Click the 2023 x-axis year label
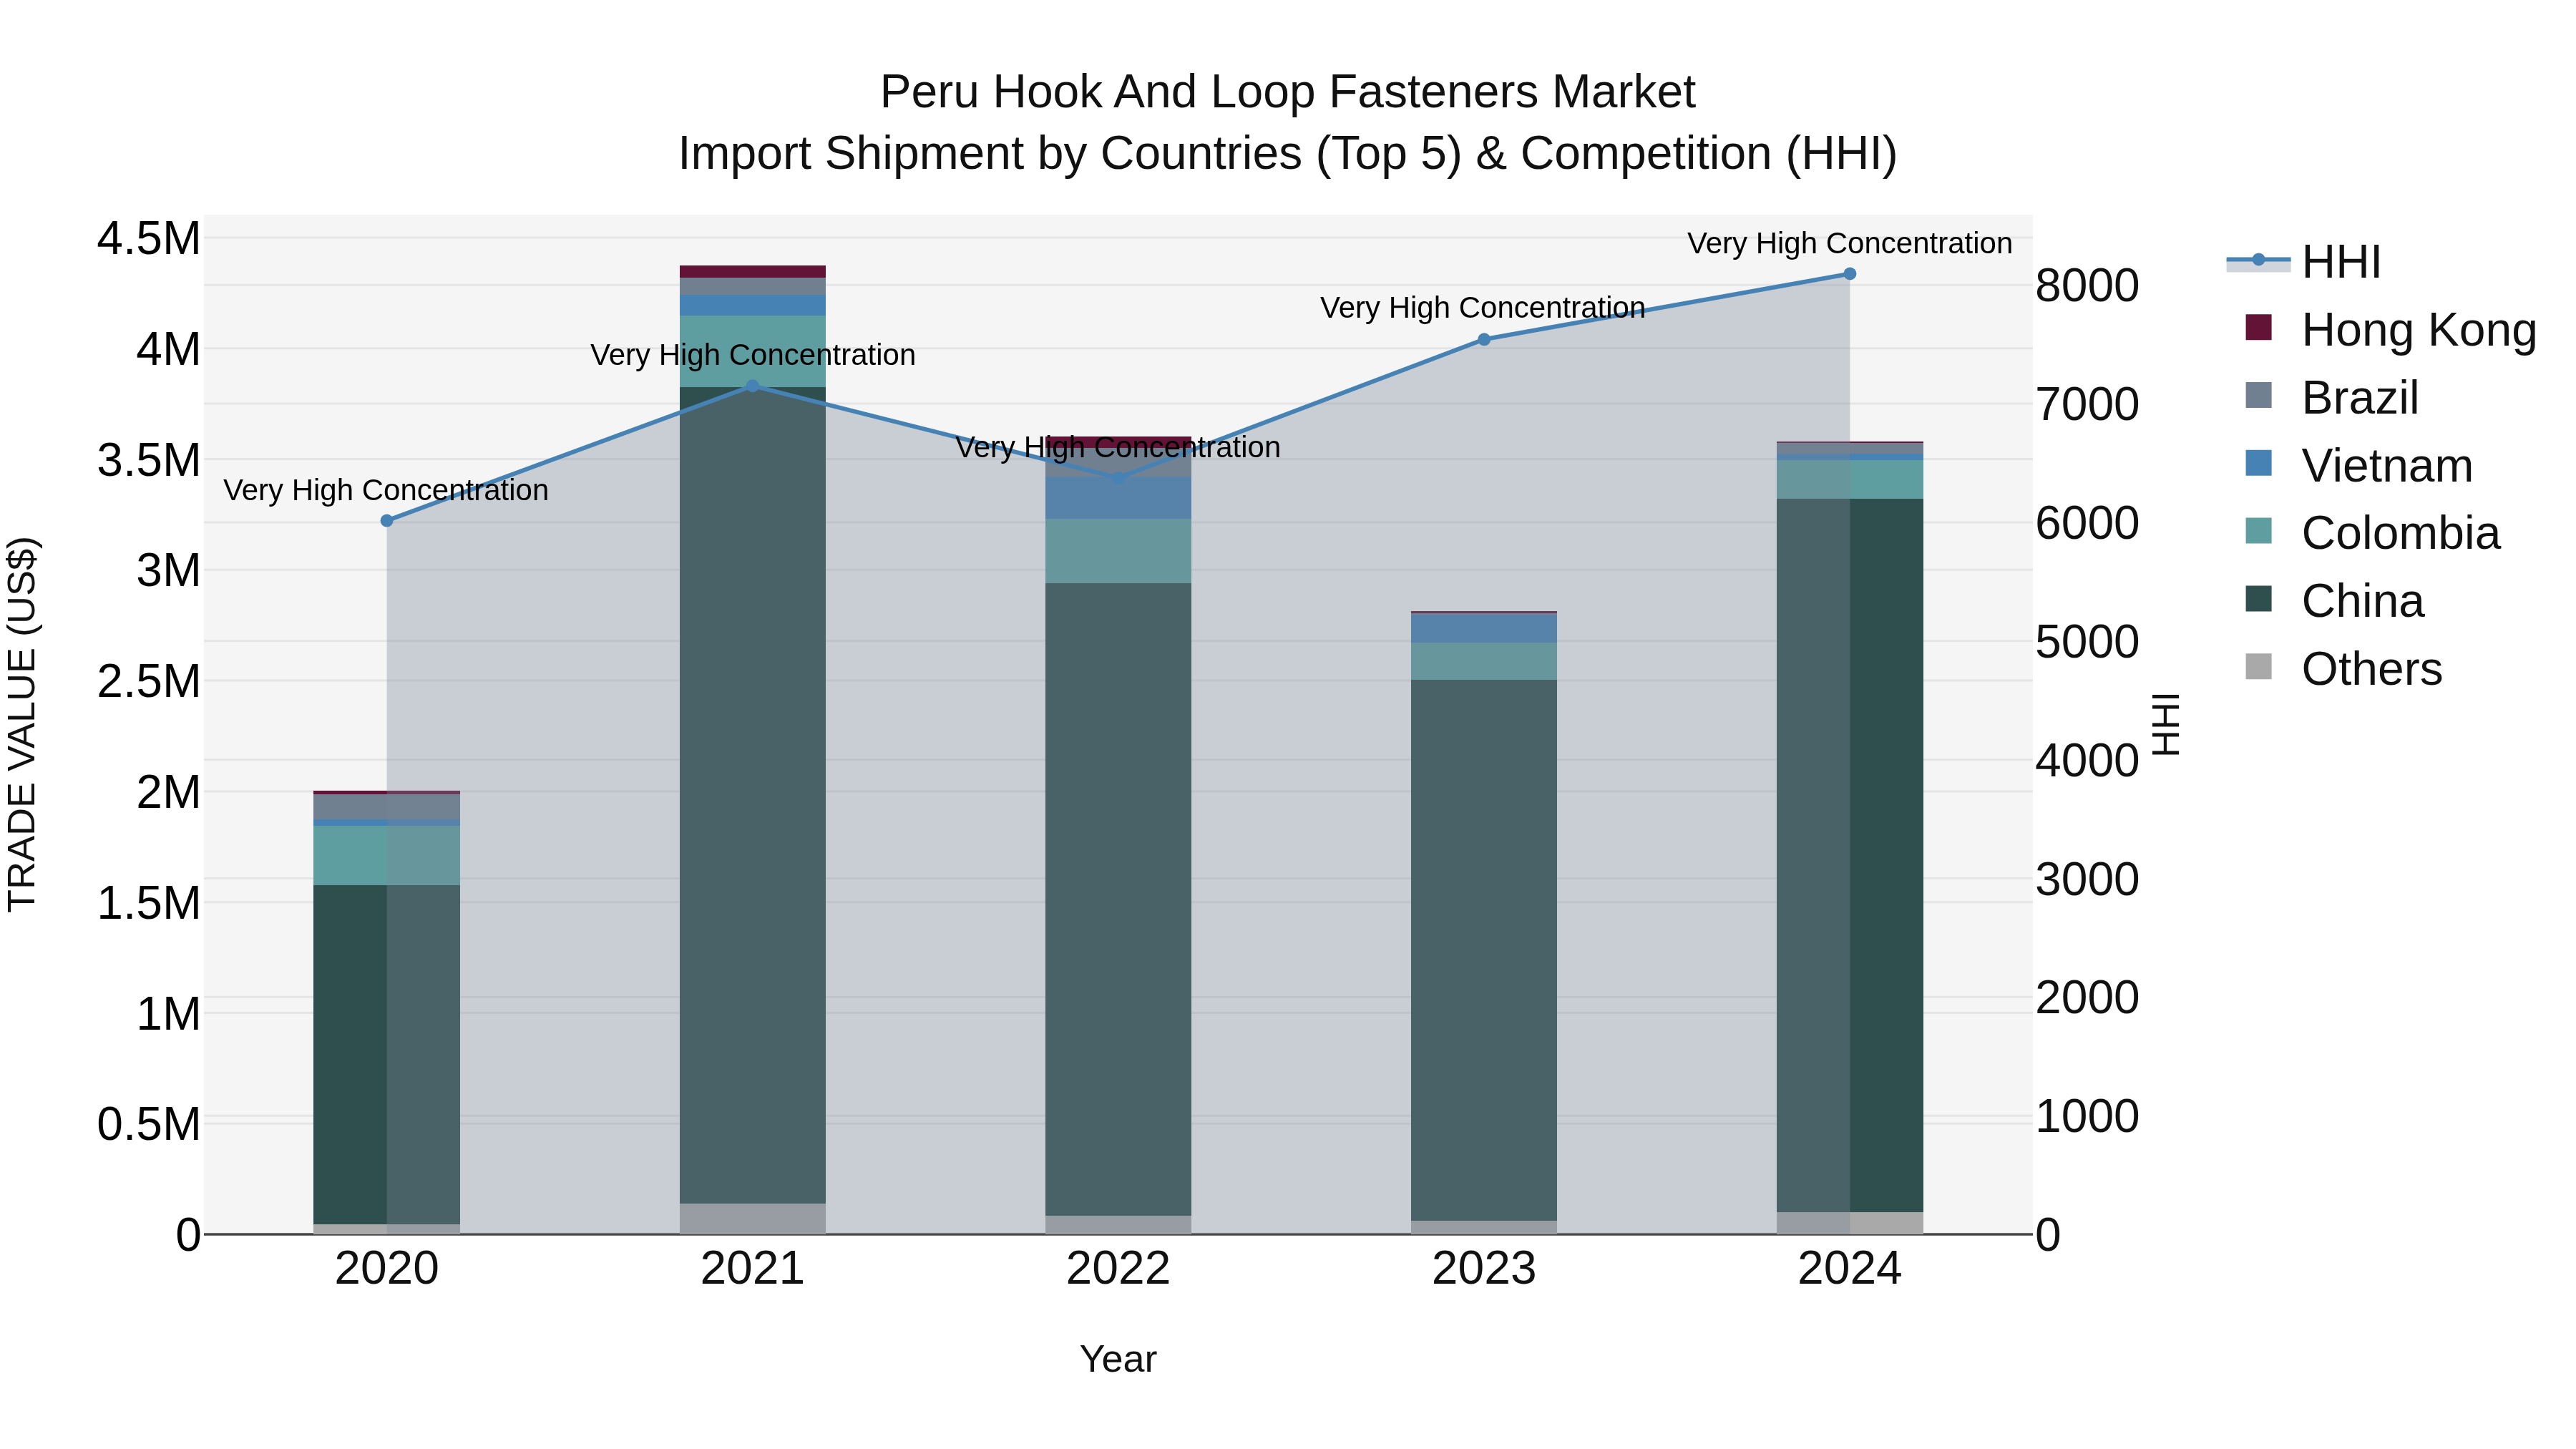Screen dimensions: 2576x1449 click(x=1484, y=1269)
